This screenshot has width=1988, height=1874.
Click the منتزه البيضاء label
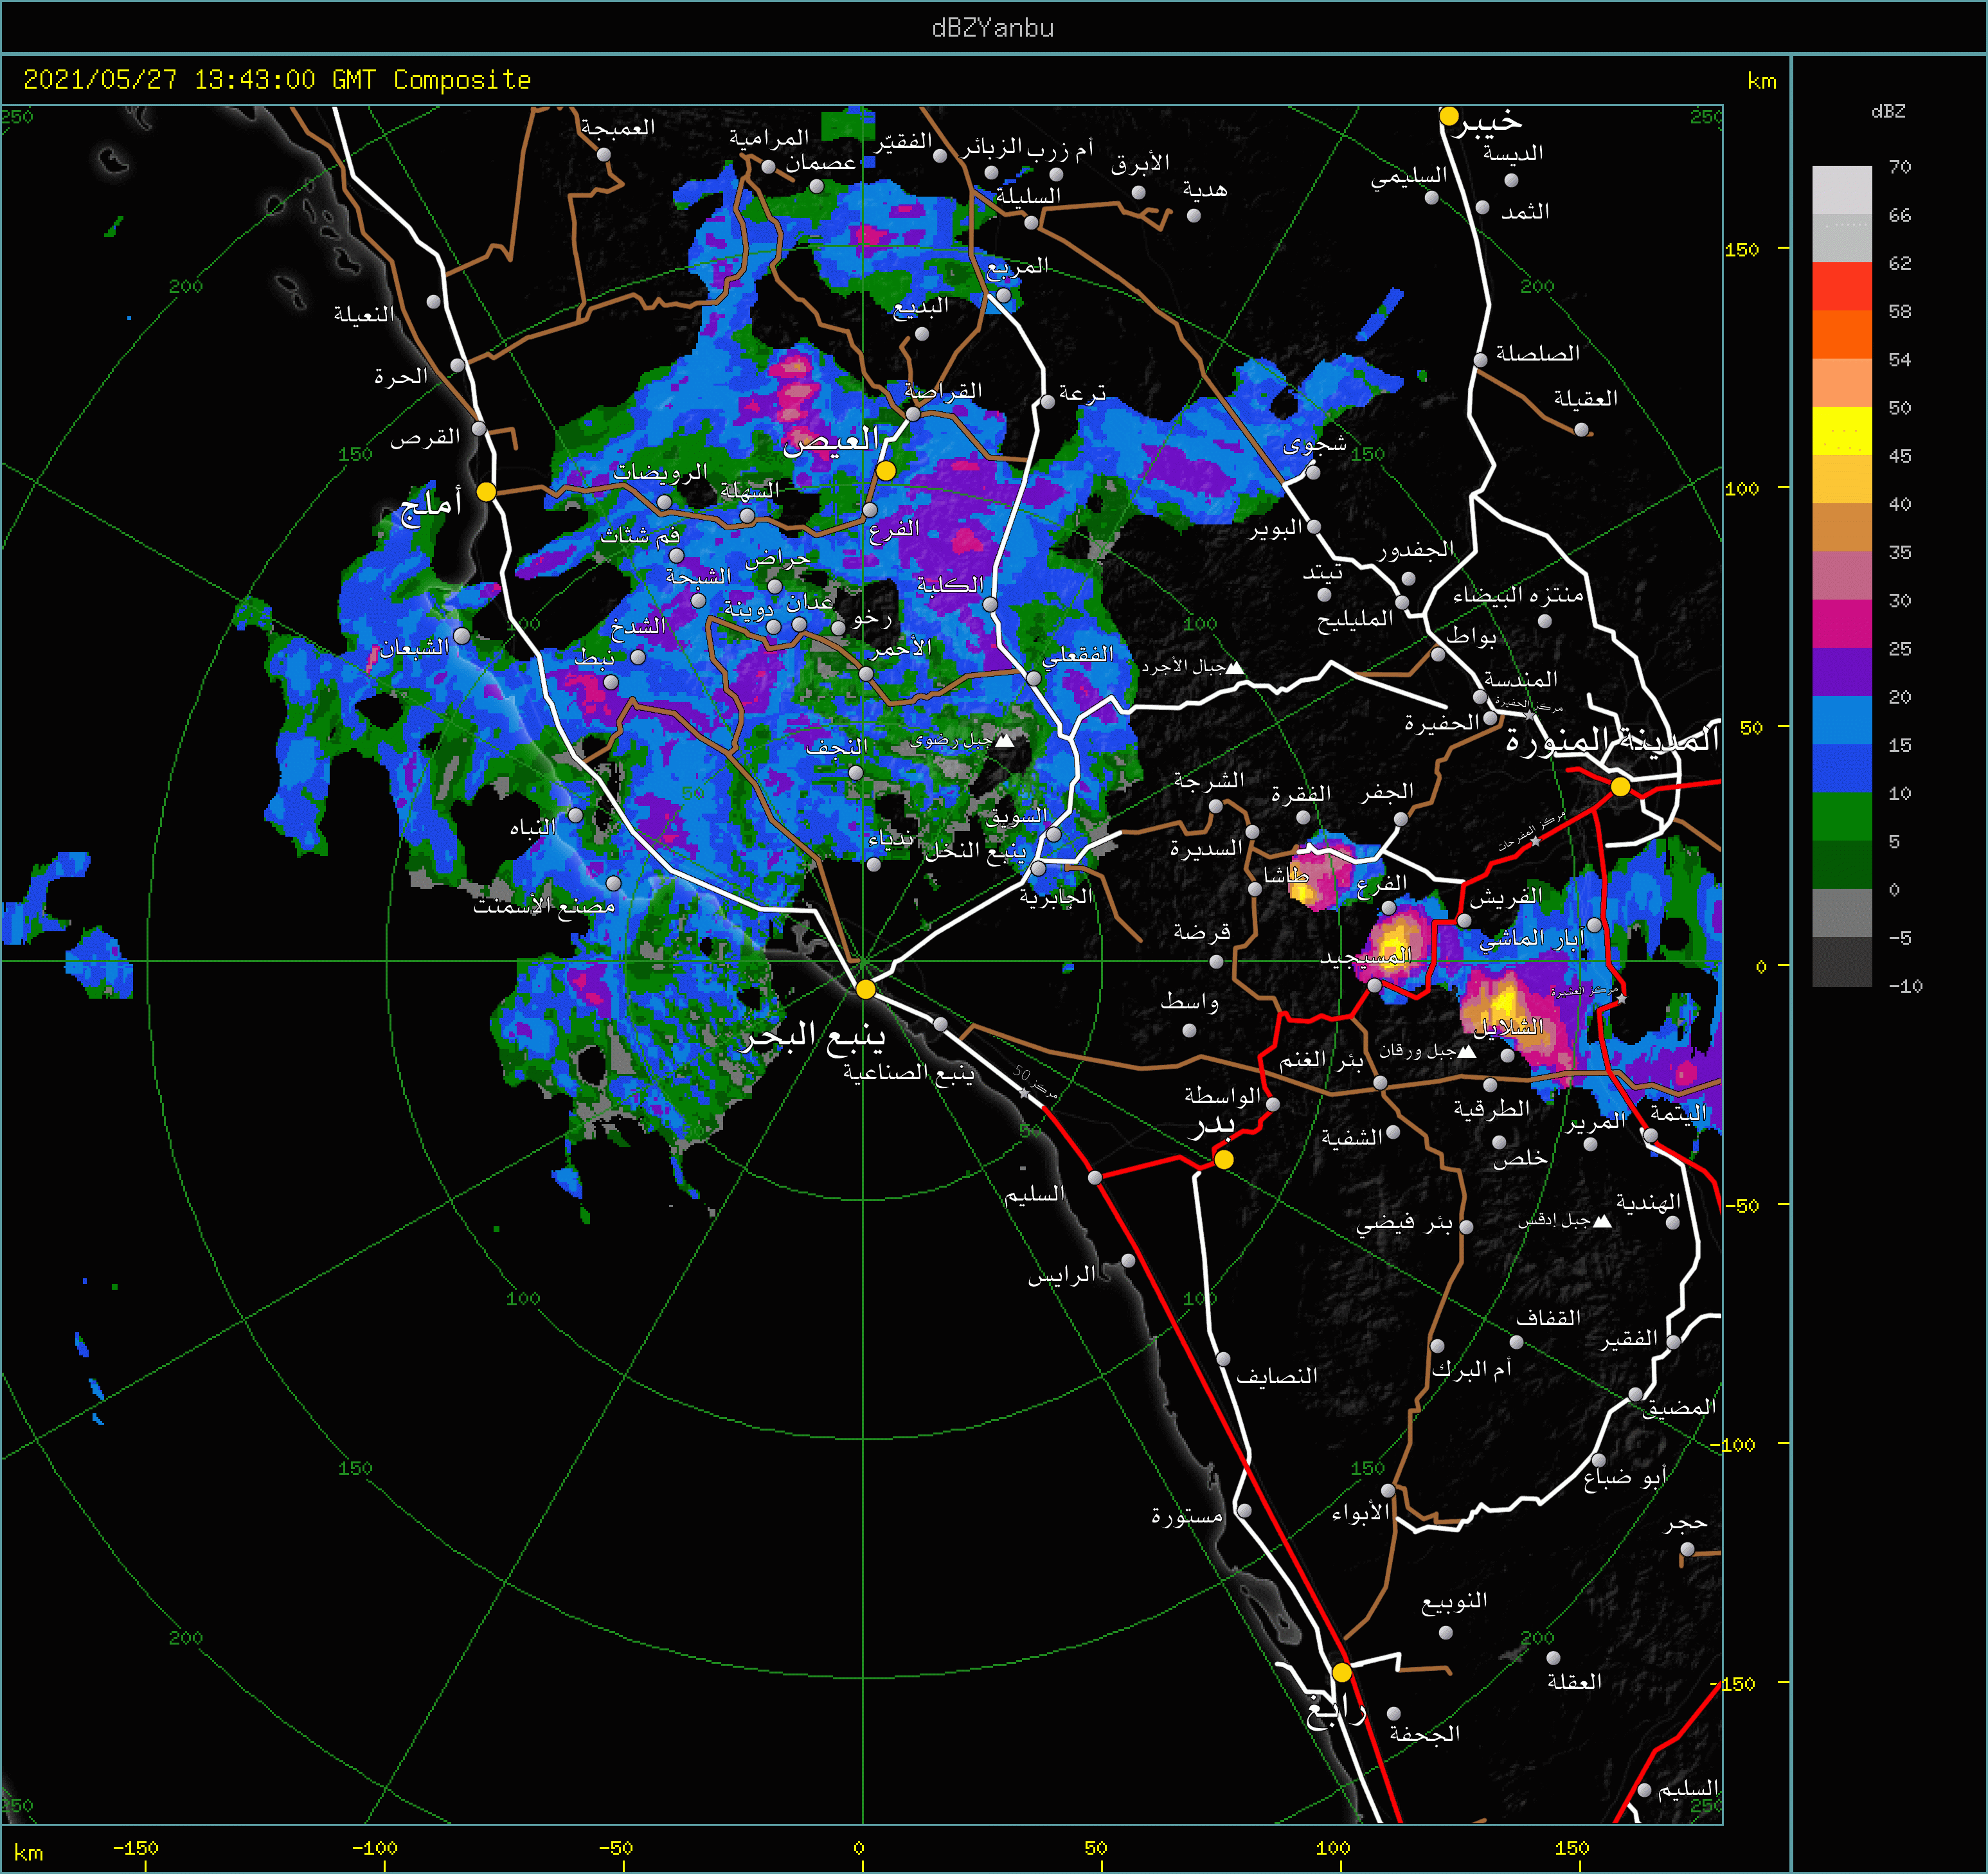coord(1518,595)
